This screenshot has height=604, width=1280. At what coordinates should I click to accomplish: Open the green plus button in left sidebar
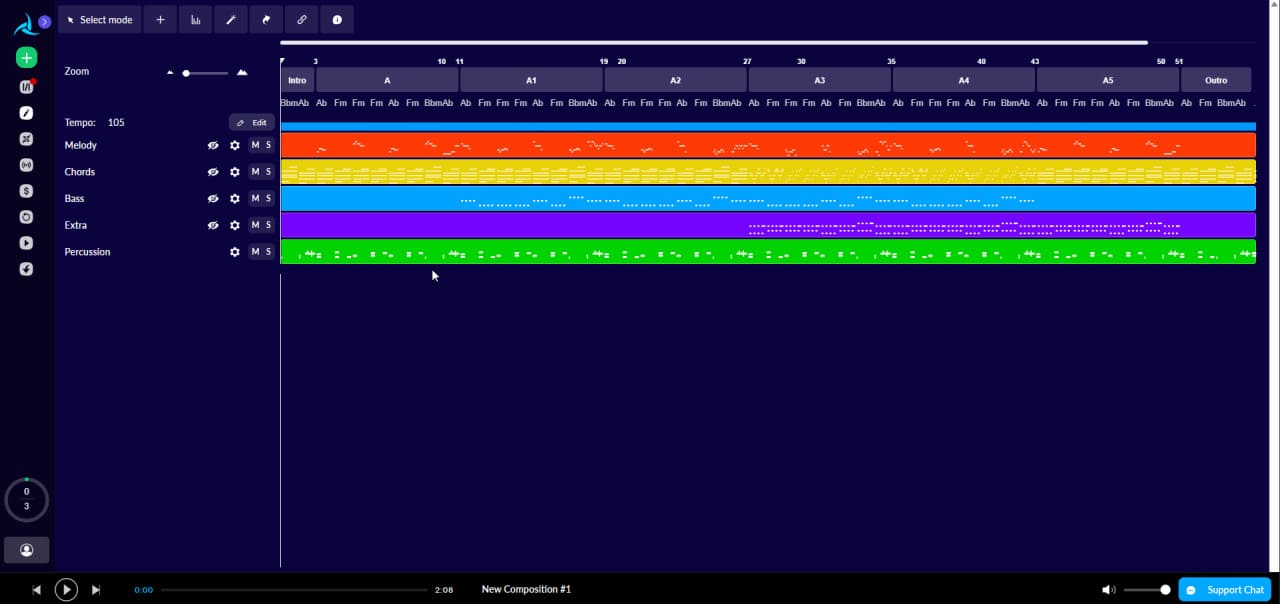tap(25, 57)
